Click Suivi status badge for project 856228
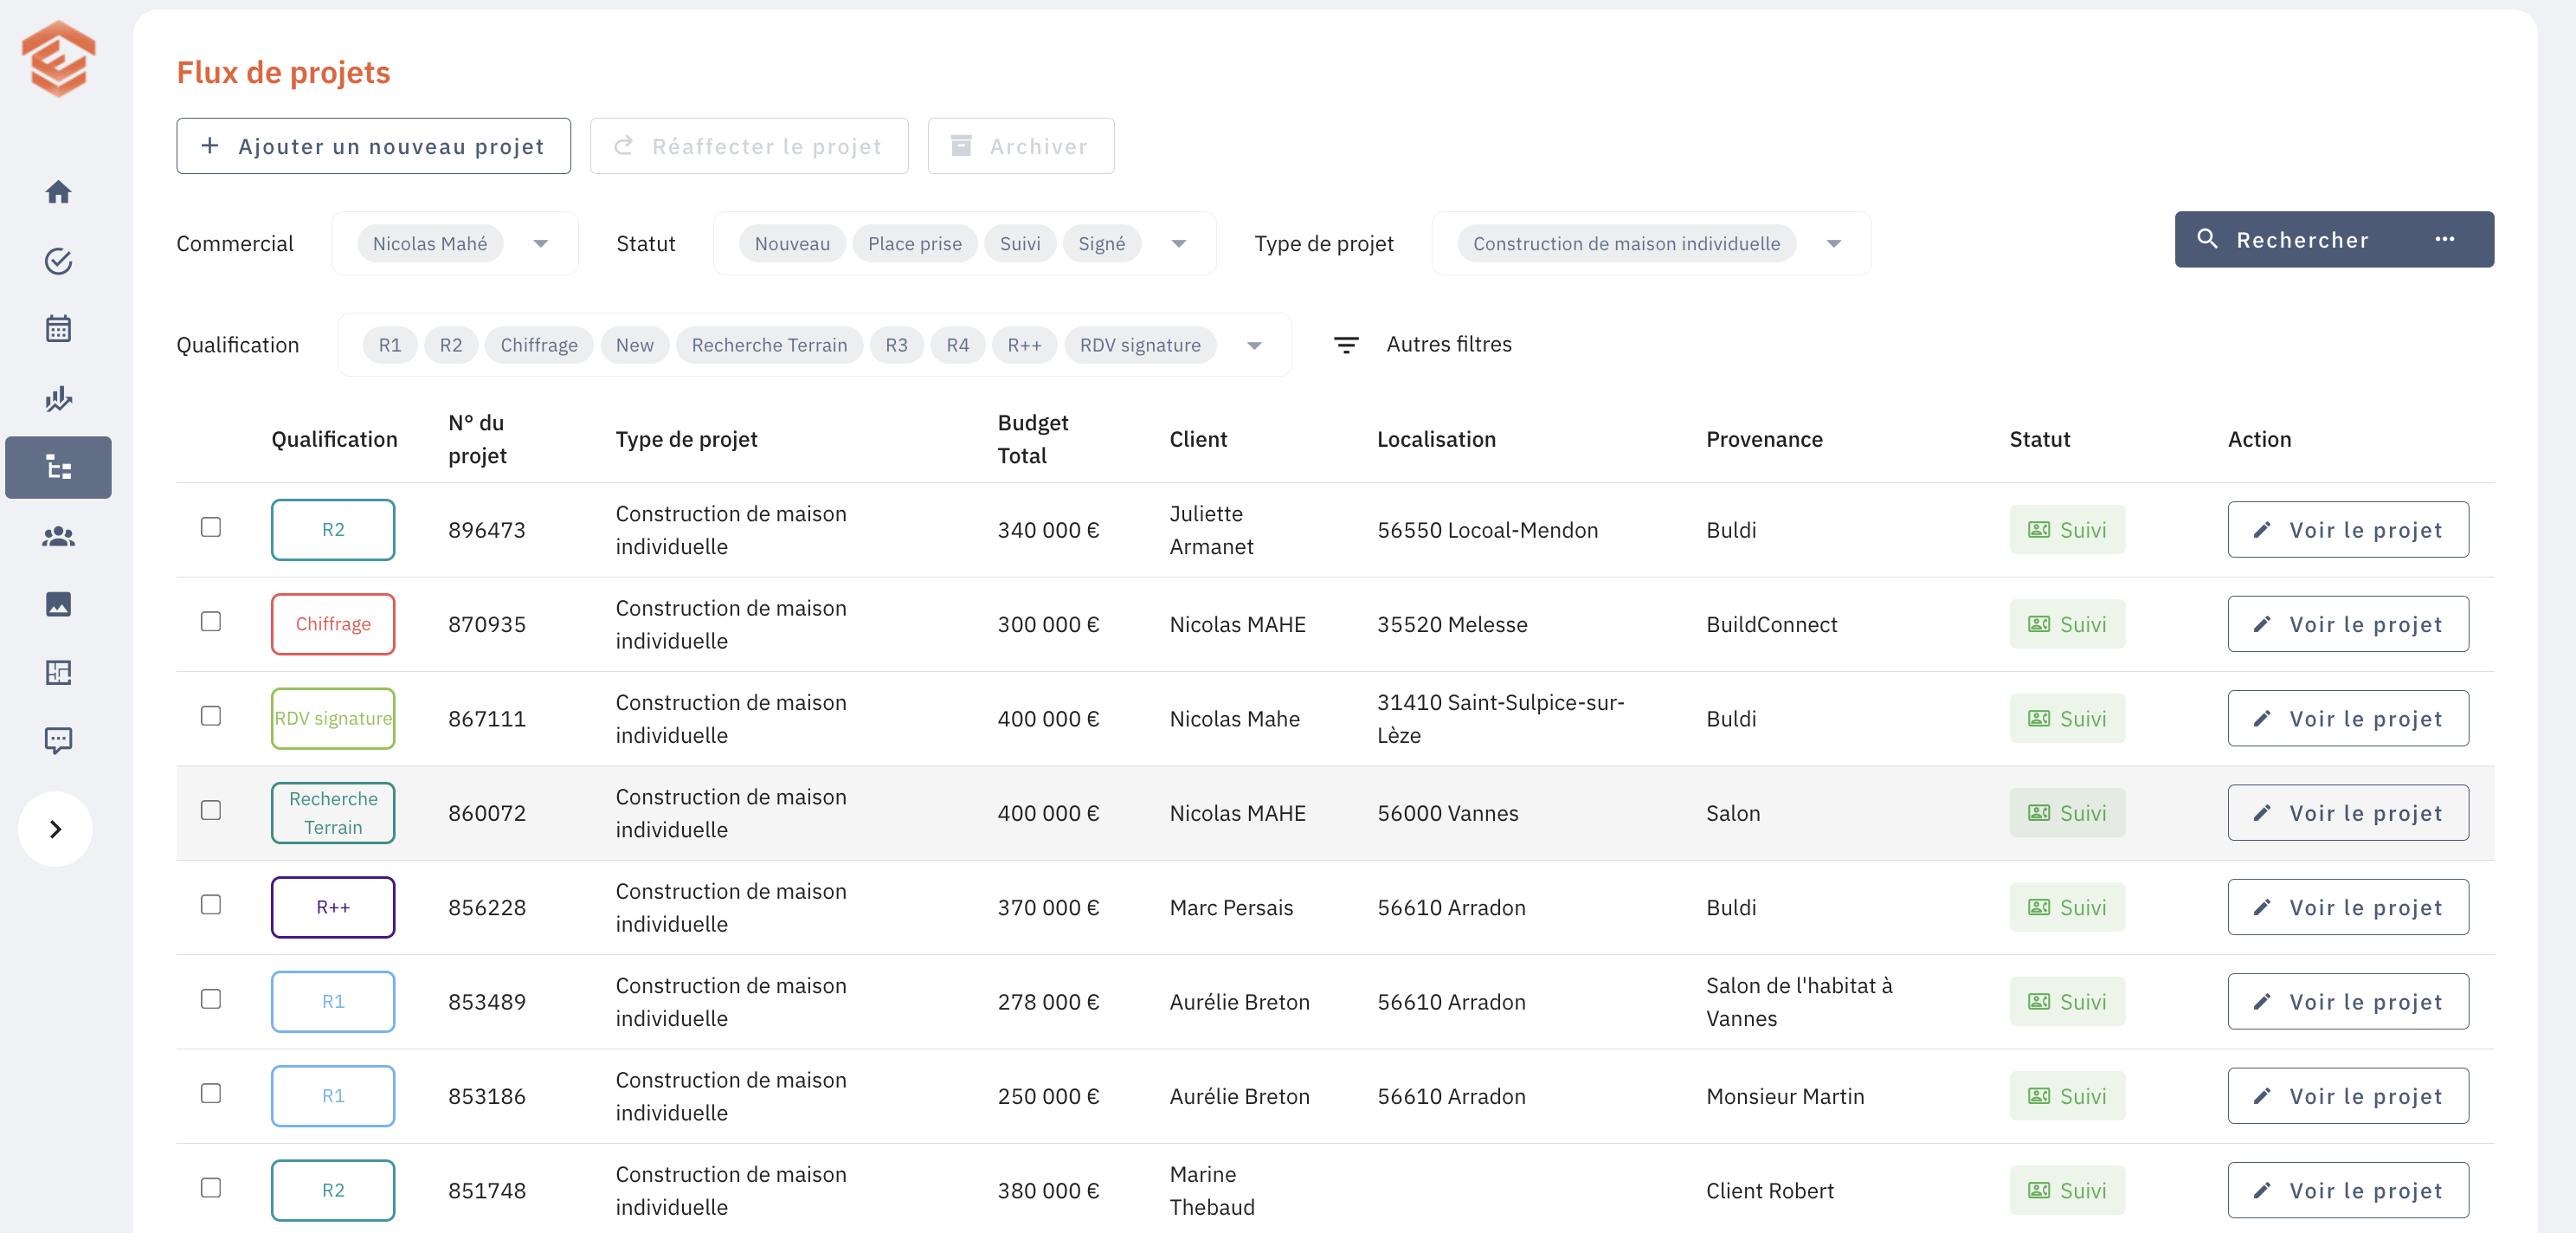This screenshot has height=1233, width=2576. tap(2067, 907)
